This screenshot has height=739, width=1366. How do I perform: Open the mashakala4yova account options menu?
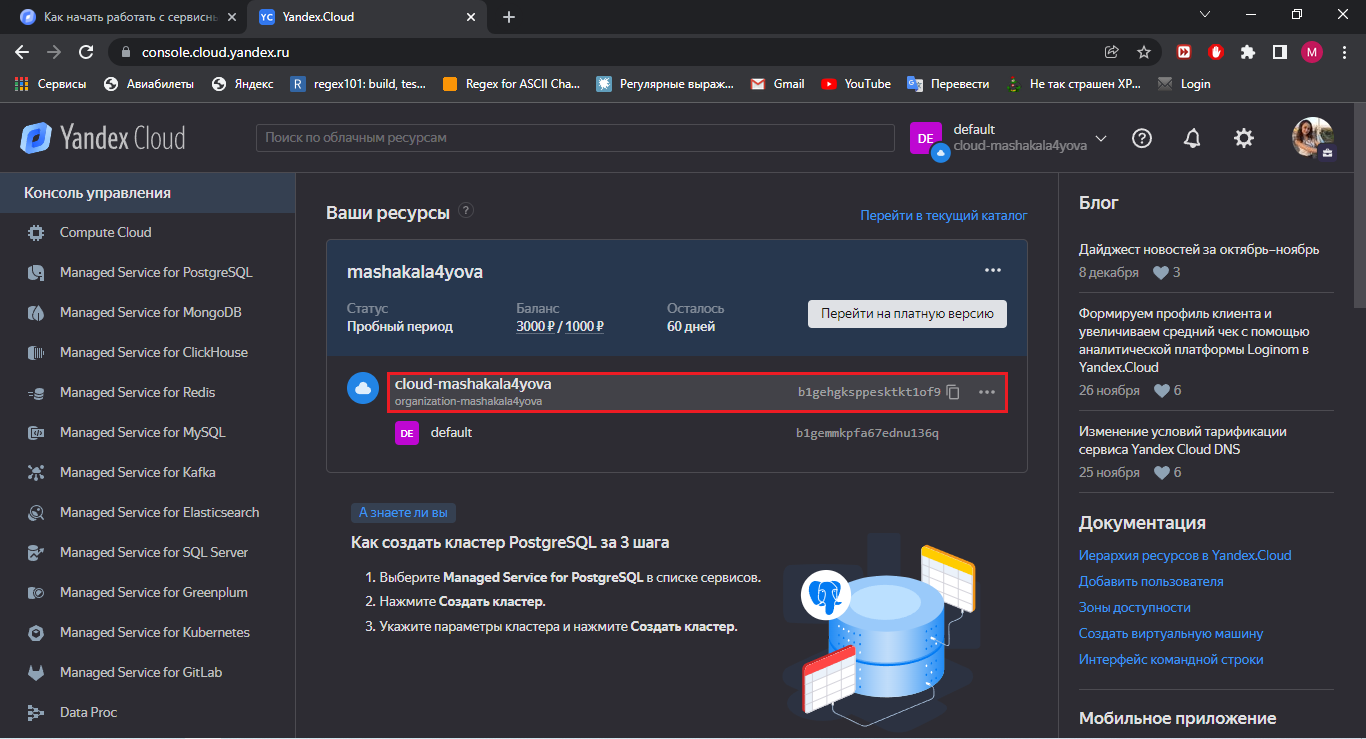click(x=993, y=271)
